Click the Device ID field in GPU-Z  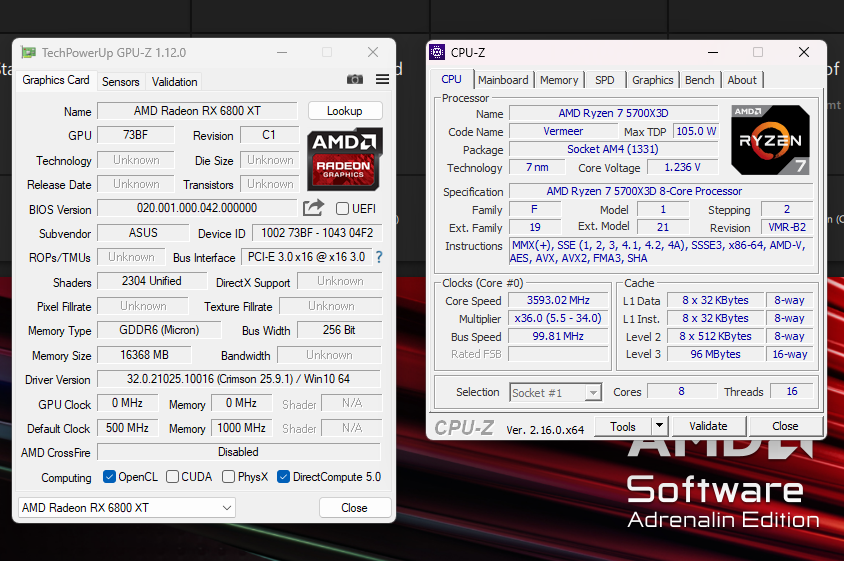(317, 233)
